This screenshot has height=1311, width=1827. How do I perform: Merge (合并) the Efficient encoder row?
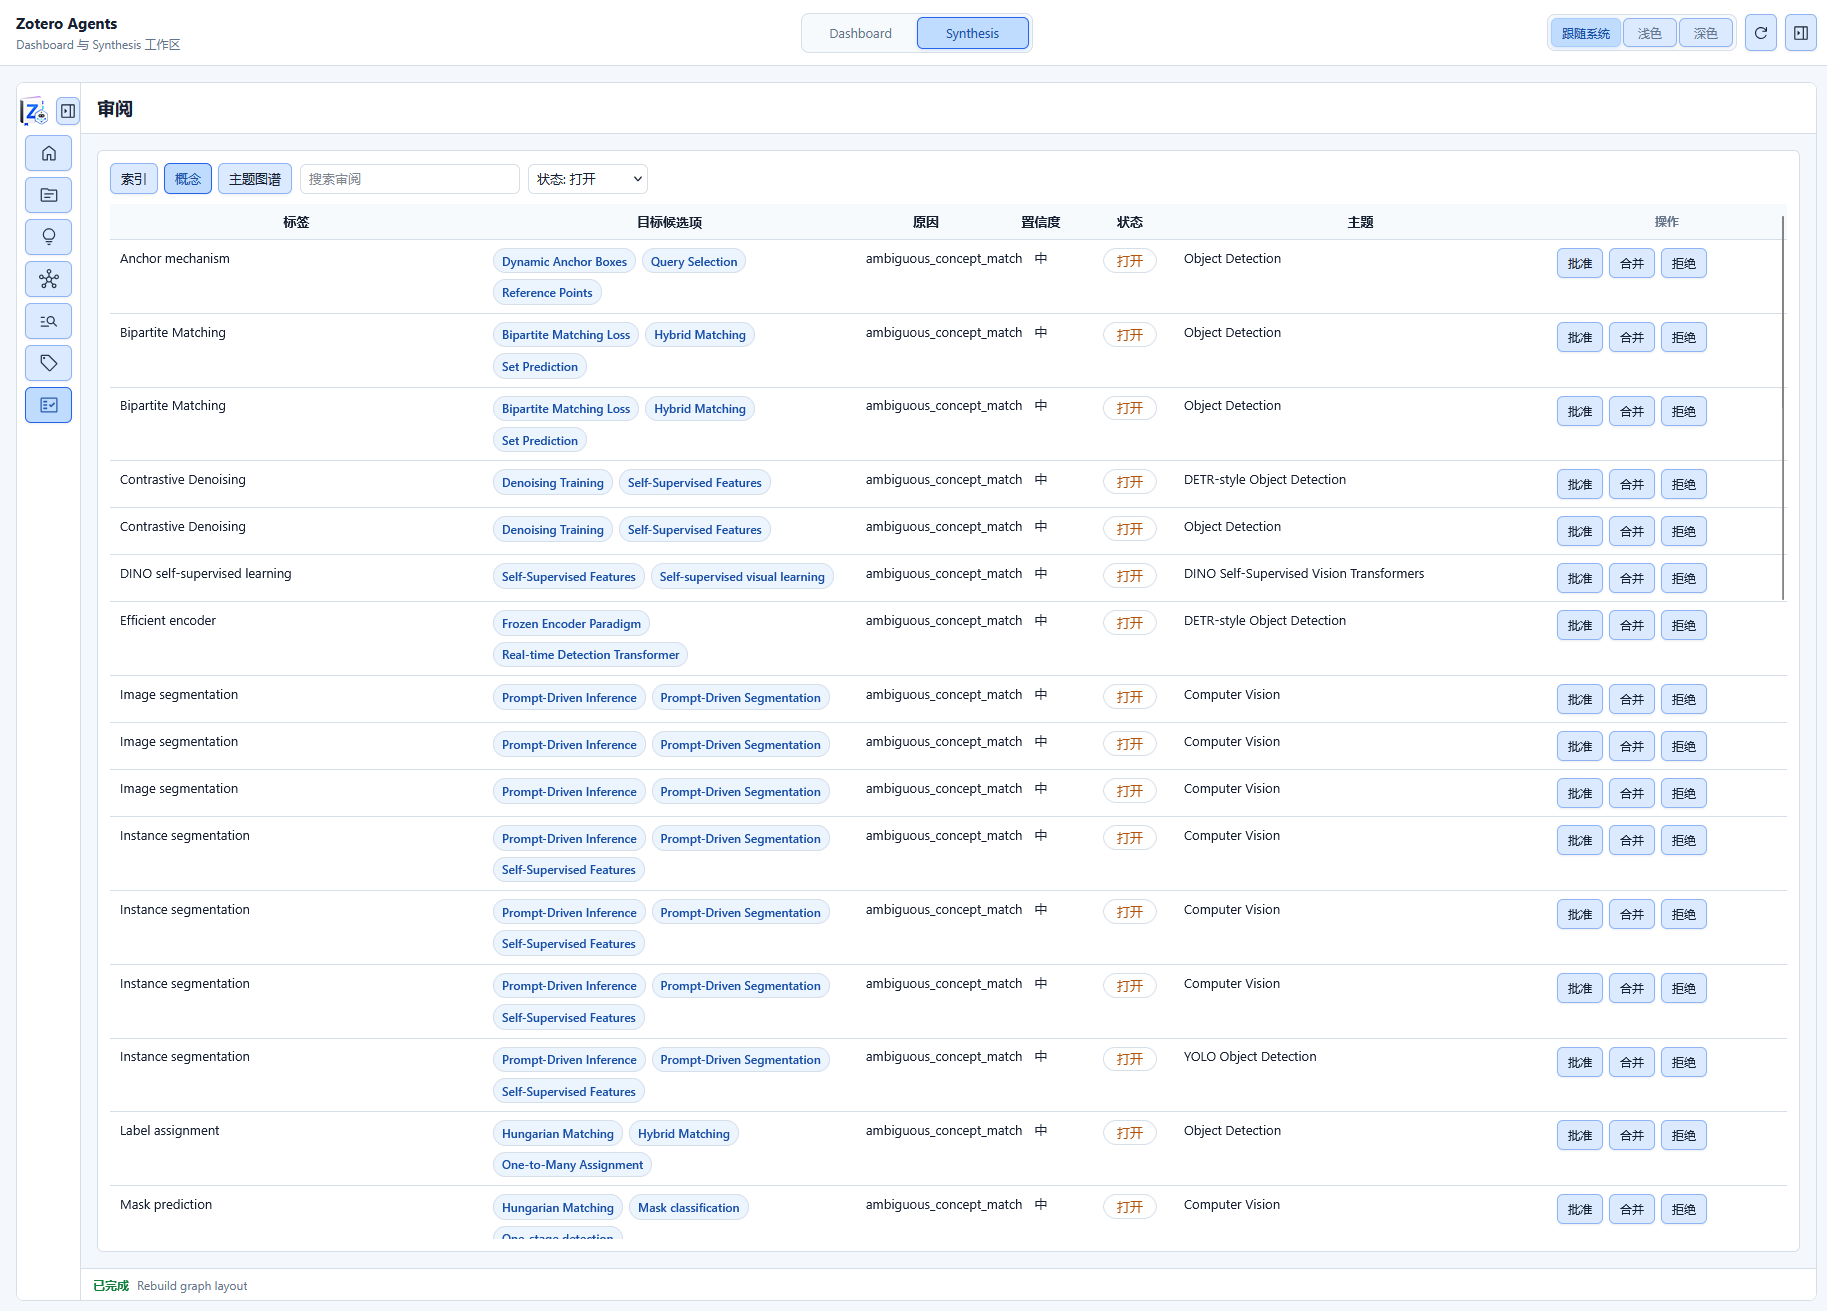[x=1632, y=625]
